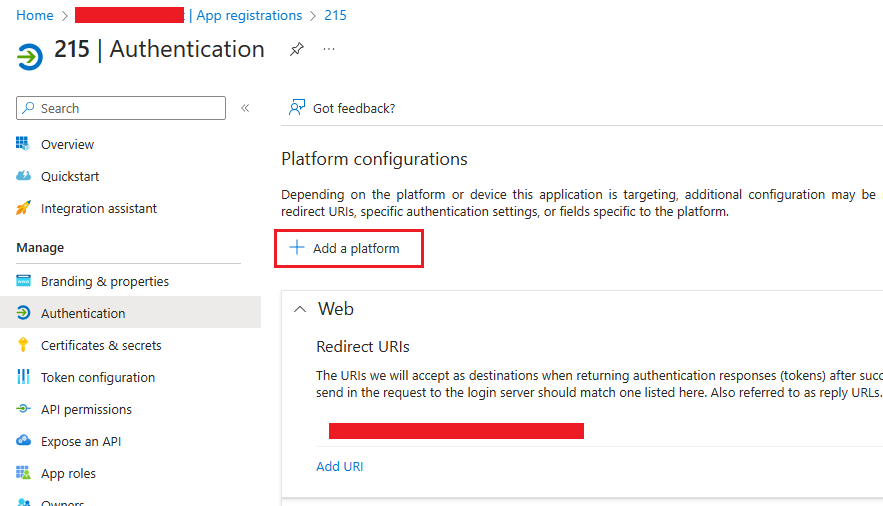
Task: Click the Overview grid icon
Action: click(x=24, y=144)
